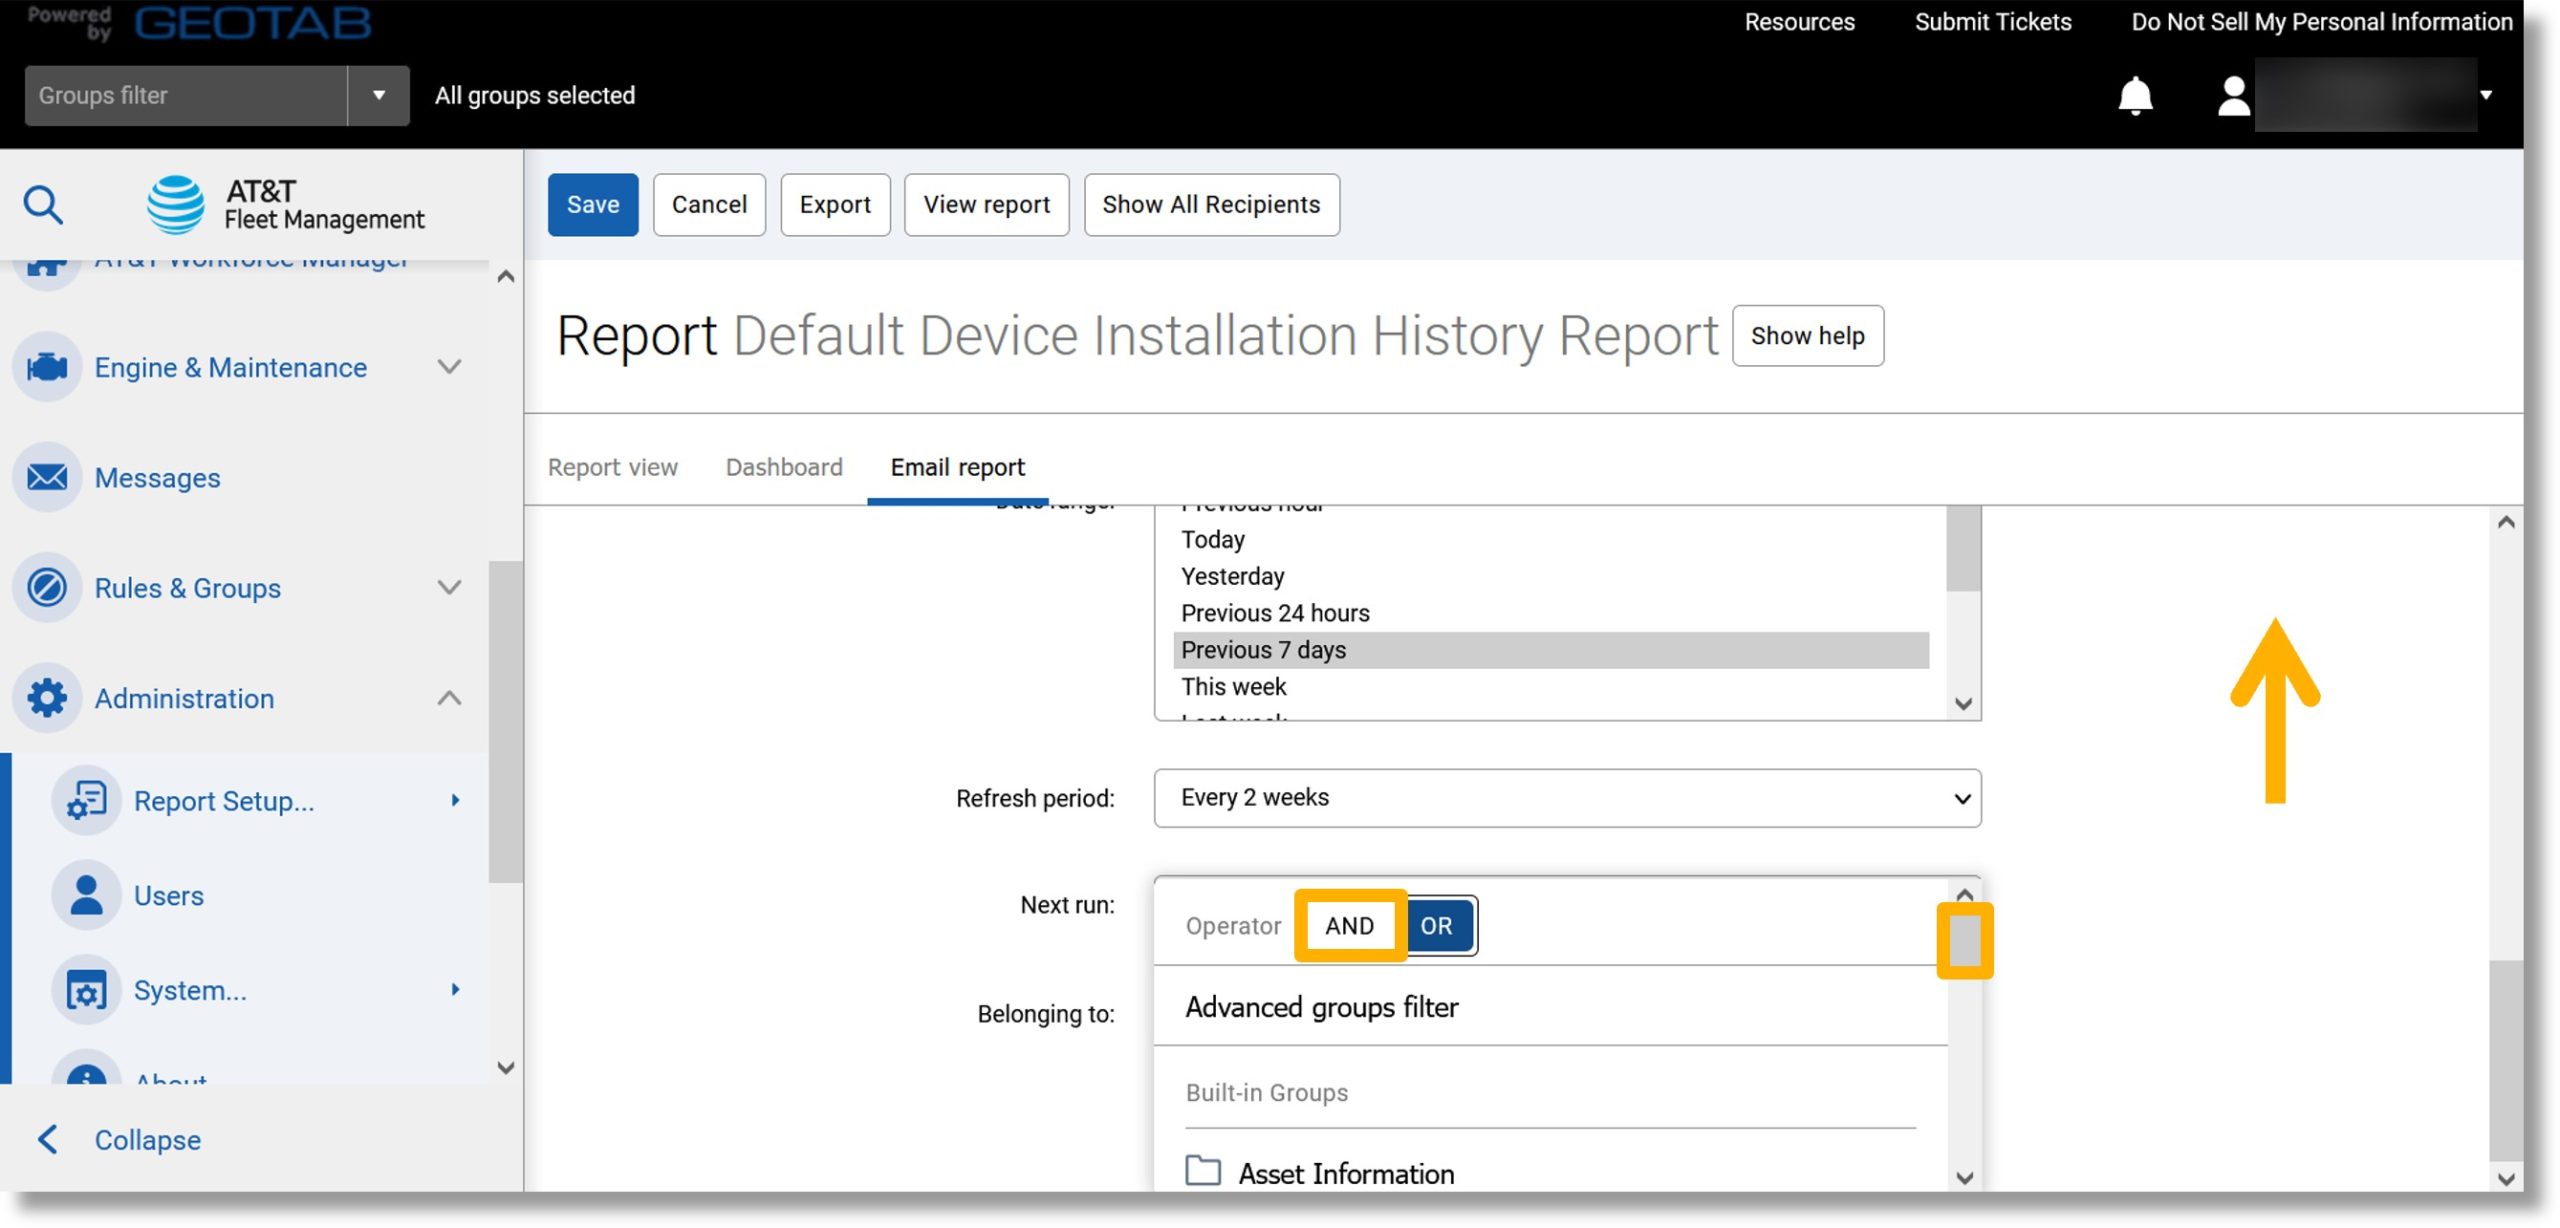Open Users in the sidebar

pos(169,895)
